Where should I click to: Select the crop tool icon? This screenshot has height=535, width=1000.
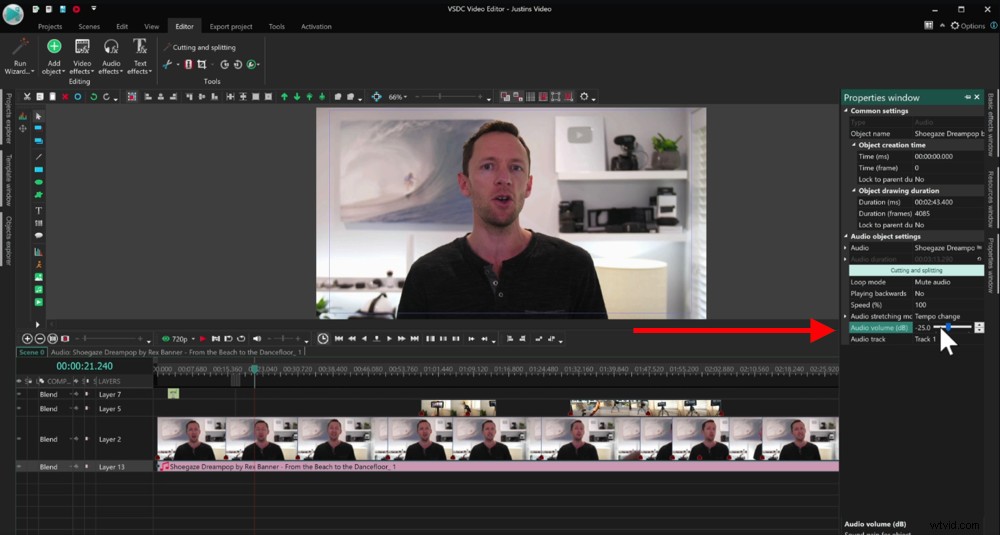coord(202,64)
